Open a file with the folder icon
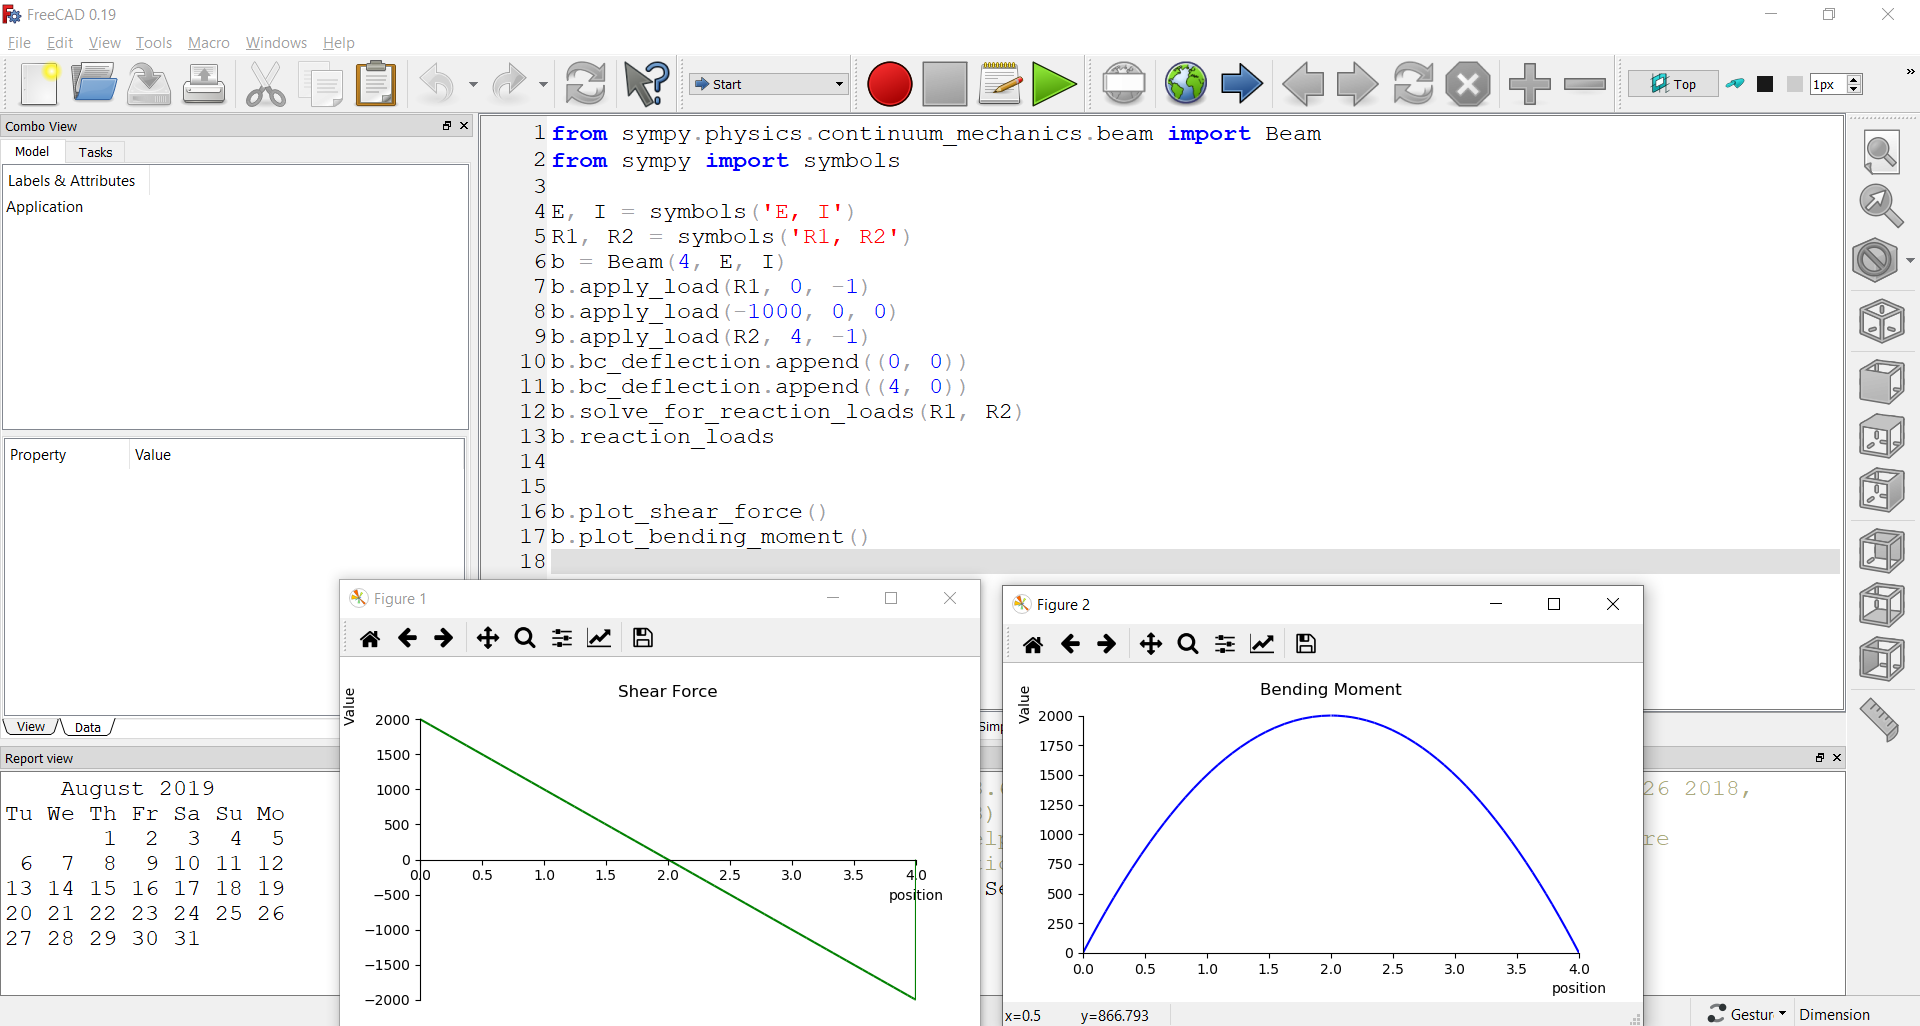This screenshot has height=1026, width=1920. [x=94, y=84]
